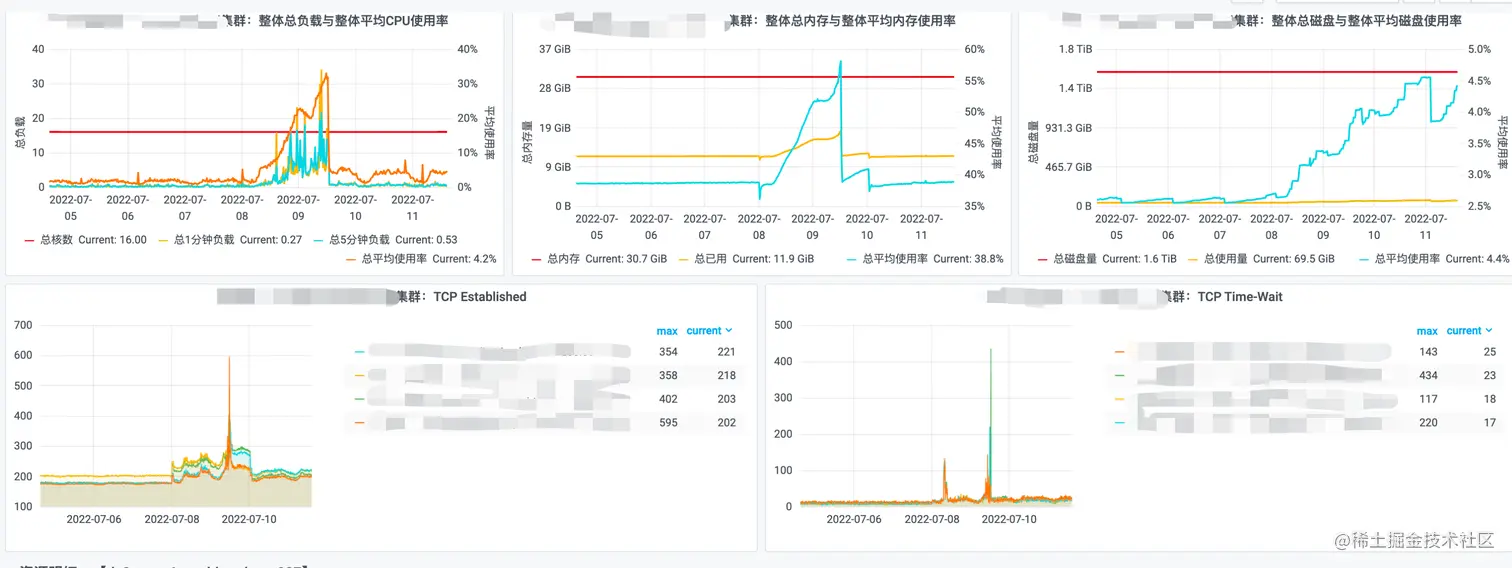Select TCP Time-Wait current value 17

[1490, 423]
